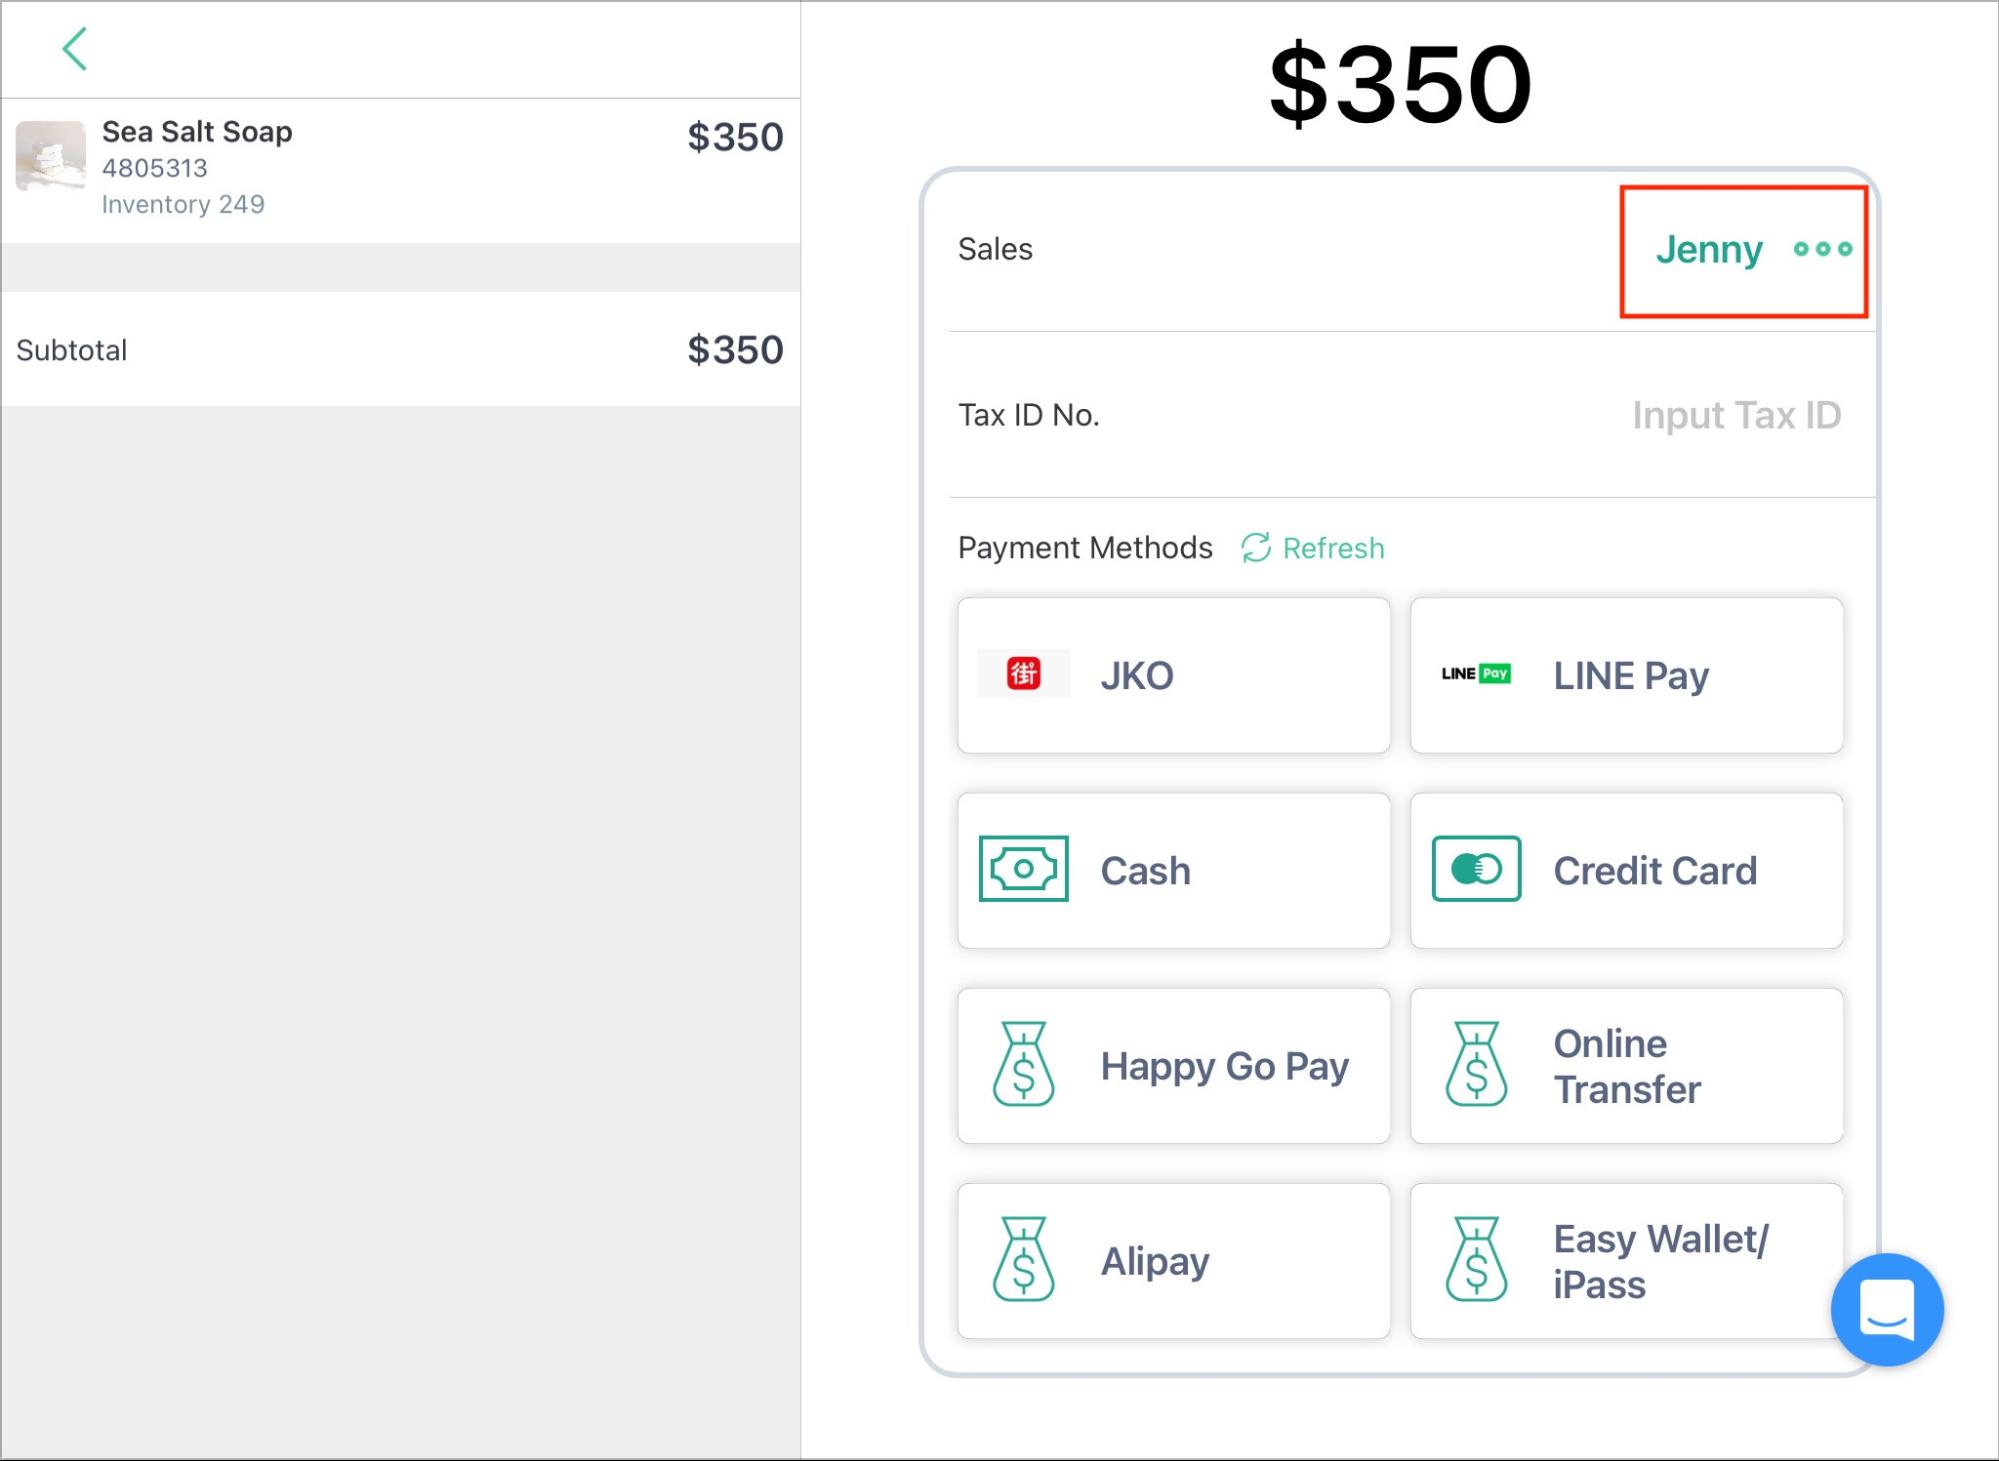This screenshot has height=1461, width=1999.
Task: Select sales staff name Jenny
Action: coord(1708,249)
